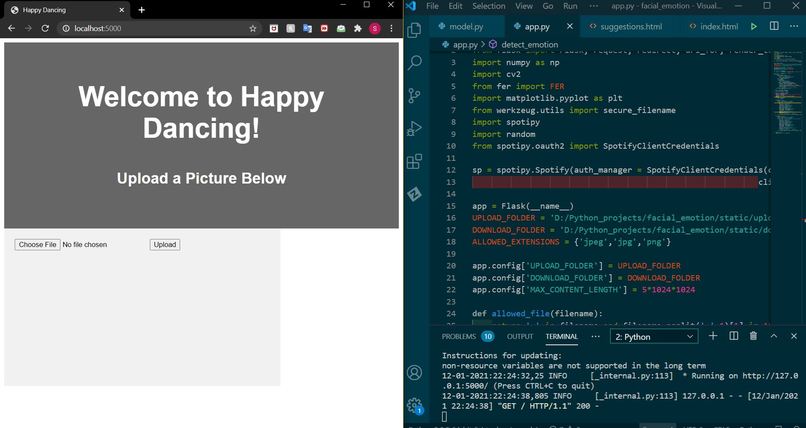The image size is (806, 428).
Task: View site information for localhost
Action: 66,29
